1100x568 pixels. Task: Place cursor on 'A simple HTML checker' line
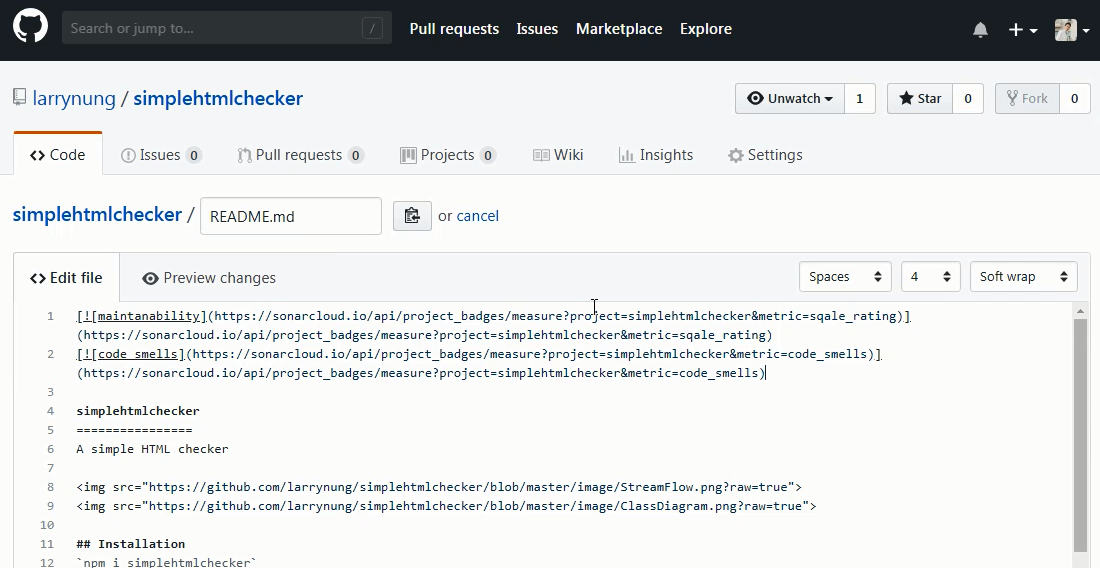click(x=152, y=449)
